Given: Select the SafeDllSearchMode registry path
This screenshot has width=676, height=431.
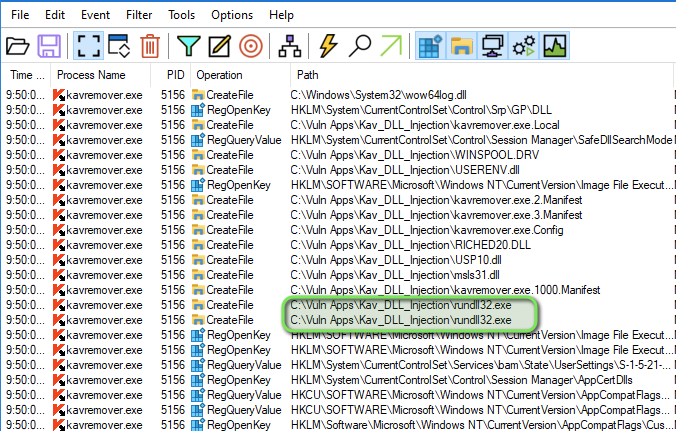Looking at the screenshot, I should point(482,140).
